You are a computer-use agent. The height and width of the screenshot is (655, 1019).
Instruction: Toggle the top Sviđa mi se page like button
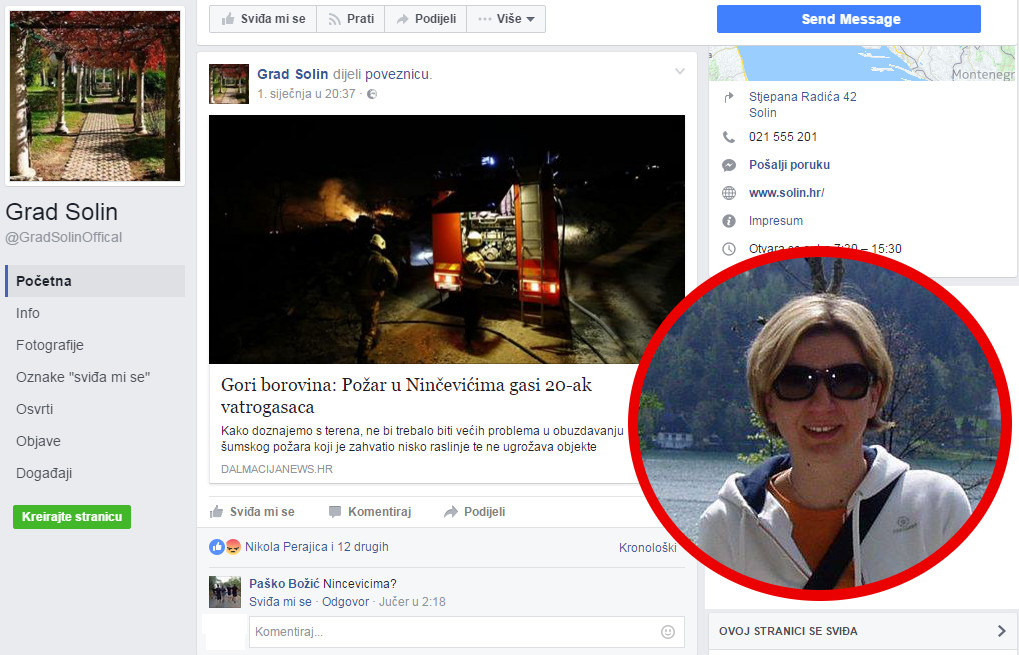click(263, 19)
